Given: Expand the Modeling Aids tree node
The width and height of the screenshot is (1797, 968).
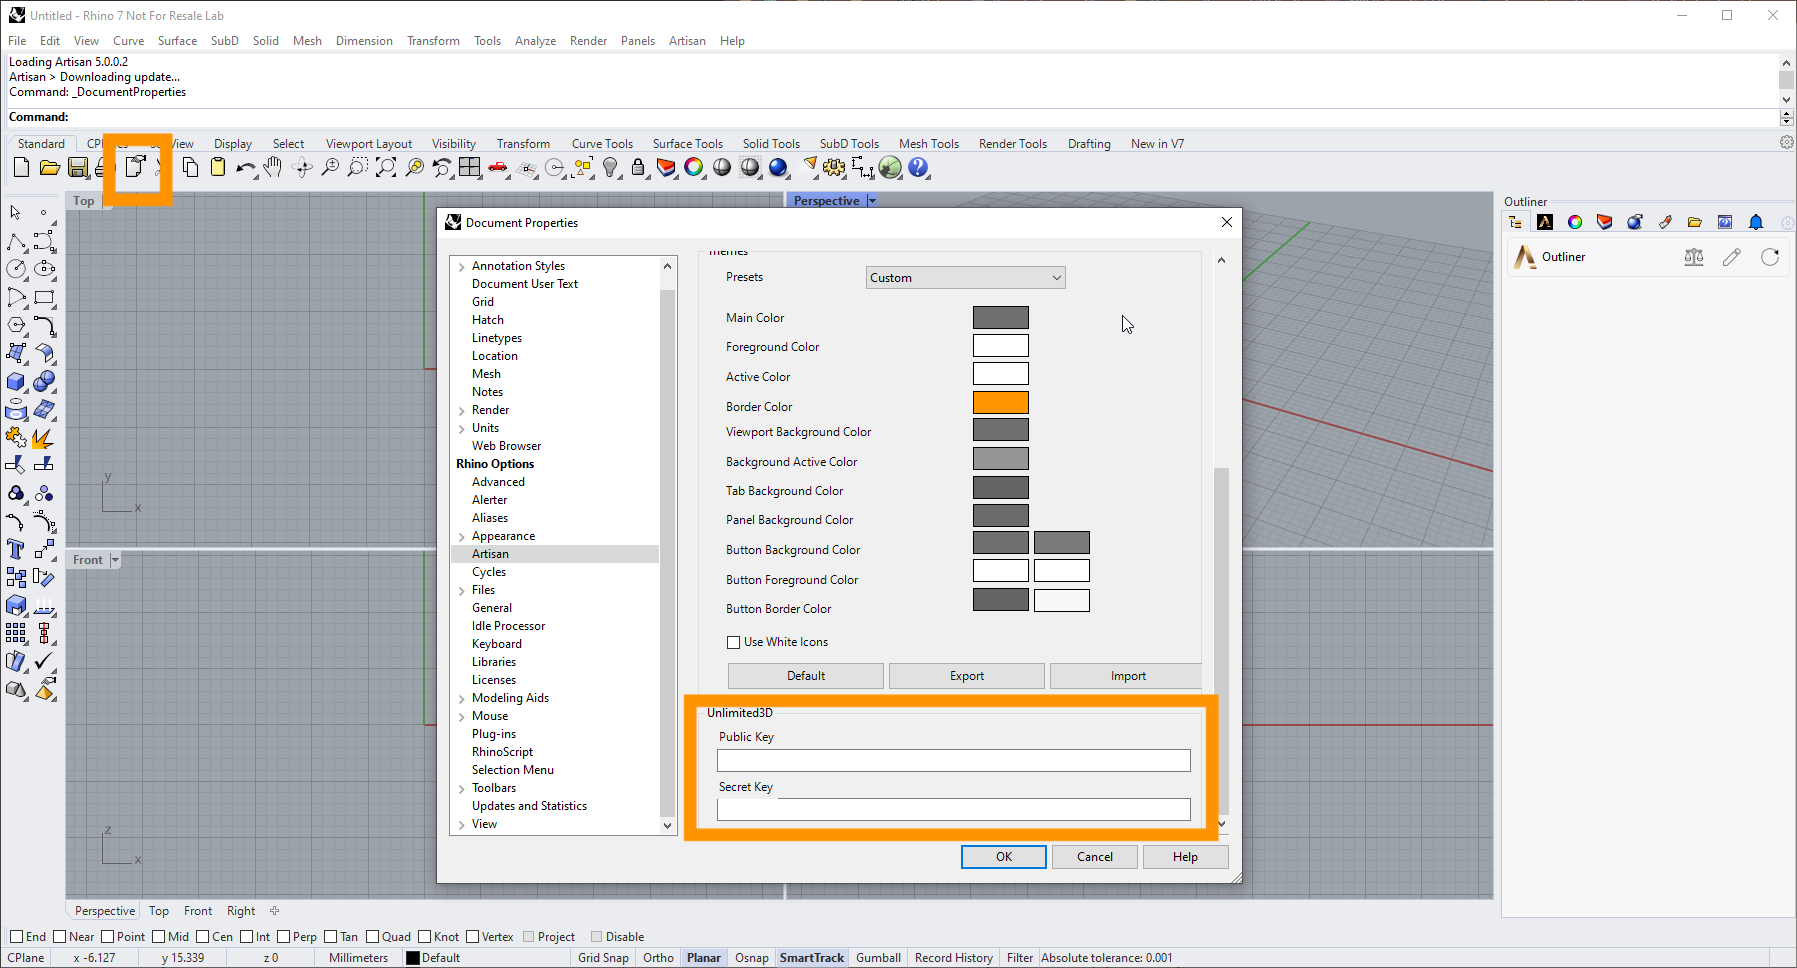Looking at the screenshot, I should [x=461, y=699].
